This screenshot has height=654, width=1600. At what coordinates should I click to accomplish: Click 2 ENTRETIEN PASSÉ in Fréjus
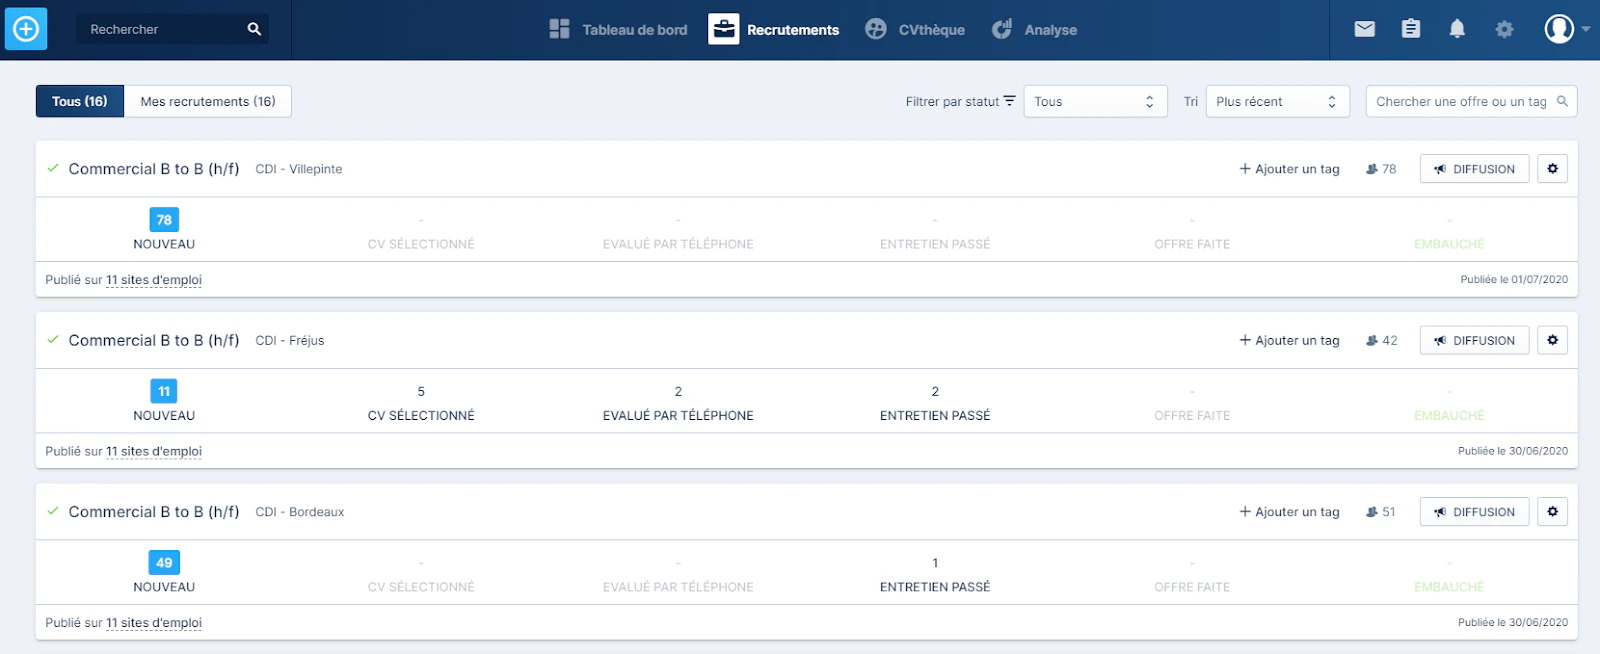pyautogui.click(x=935, y=403)
